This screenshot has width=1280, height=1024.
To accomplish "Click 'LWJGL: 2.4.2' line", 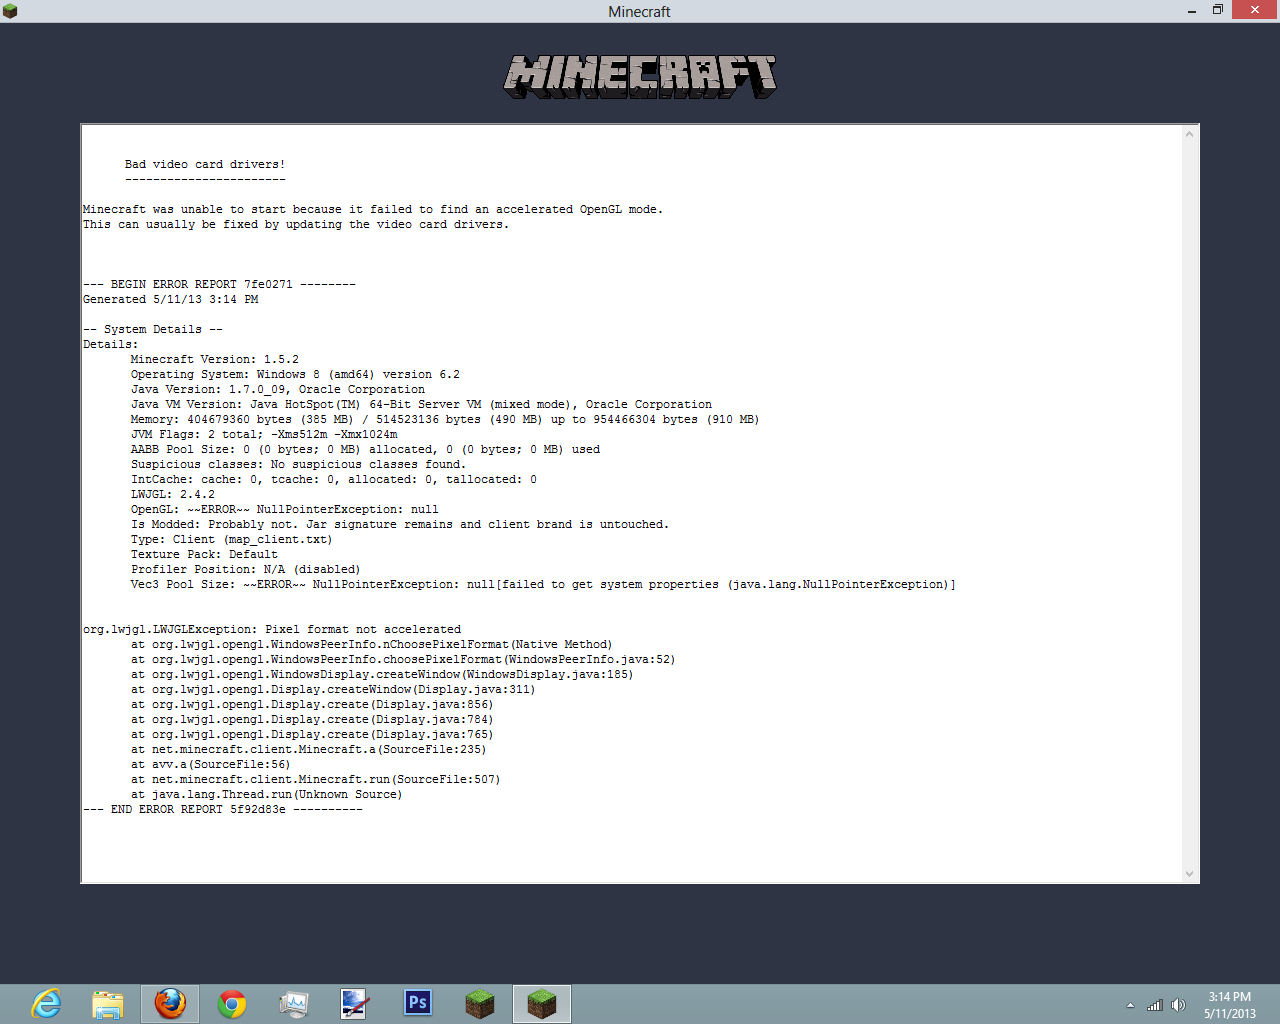I will [173, 494].
